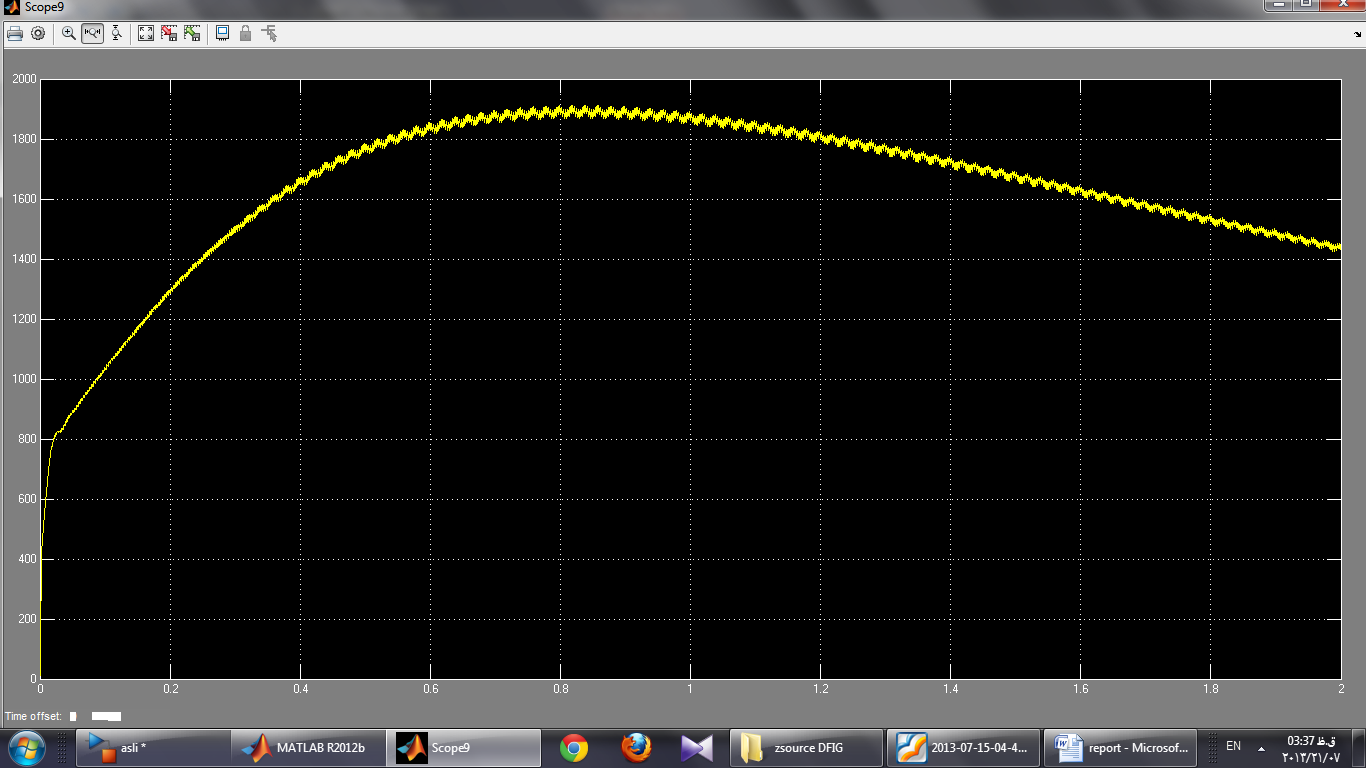Toggle the Floating scope button
This screenshot has width=1366, height=768.
point(222,33)
